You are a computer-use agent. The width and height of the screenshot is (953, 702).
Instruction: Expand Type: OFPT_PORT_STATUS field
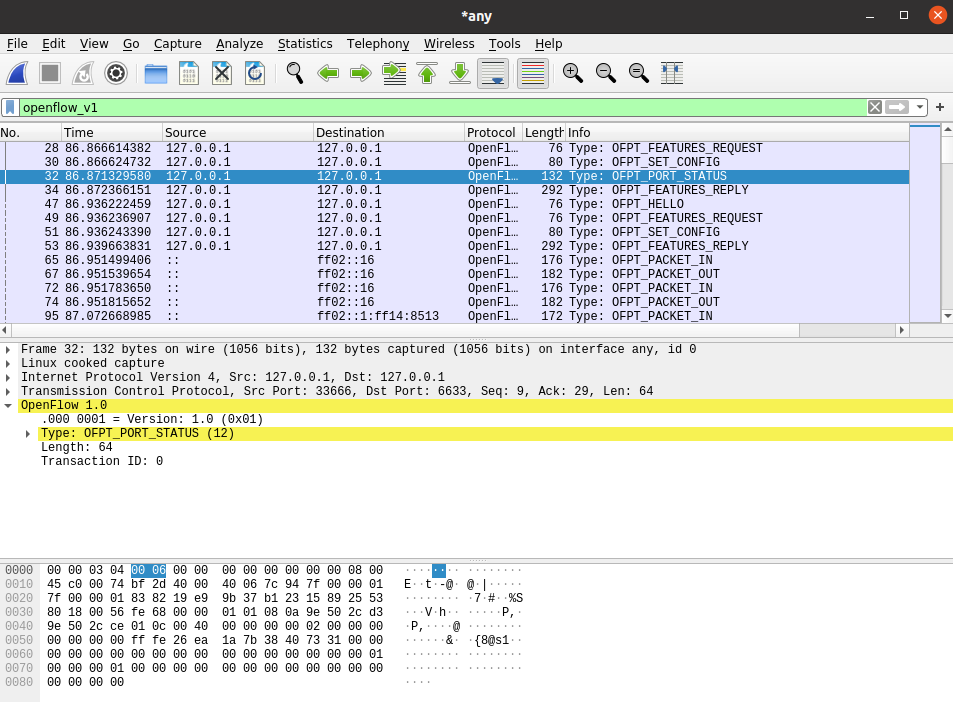click(x=28, y=433)
